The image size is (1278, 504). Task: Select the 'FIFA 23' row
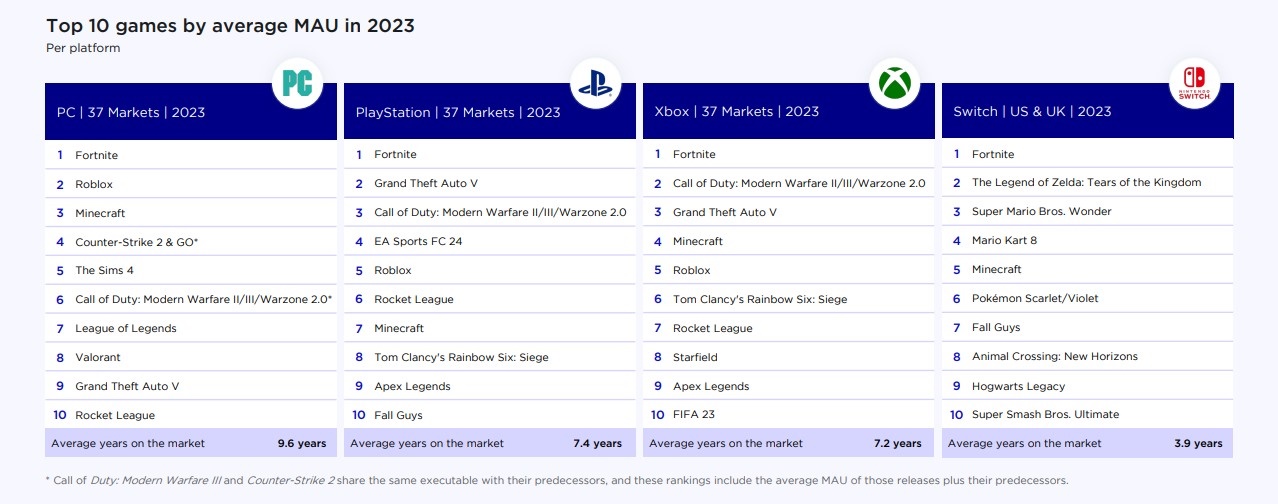point(788,414)
